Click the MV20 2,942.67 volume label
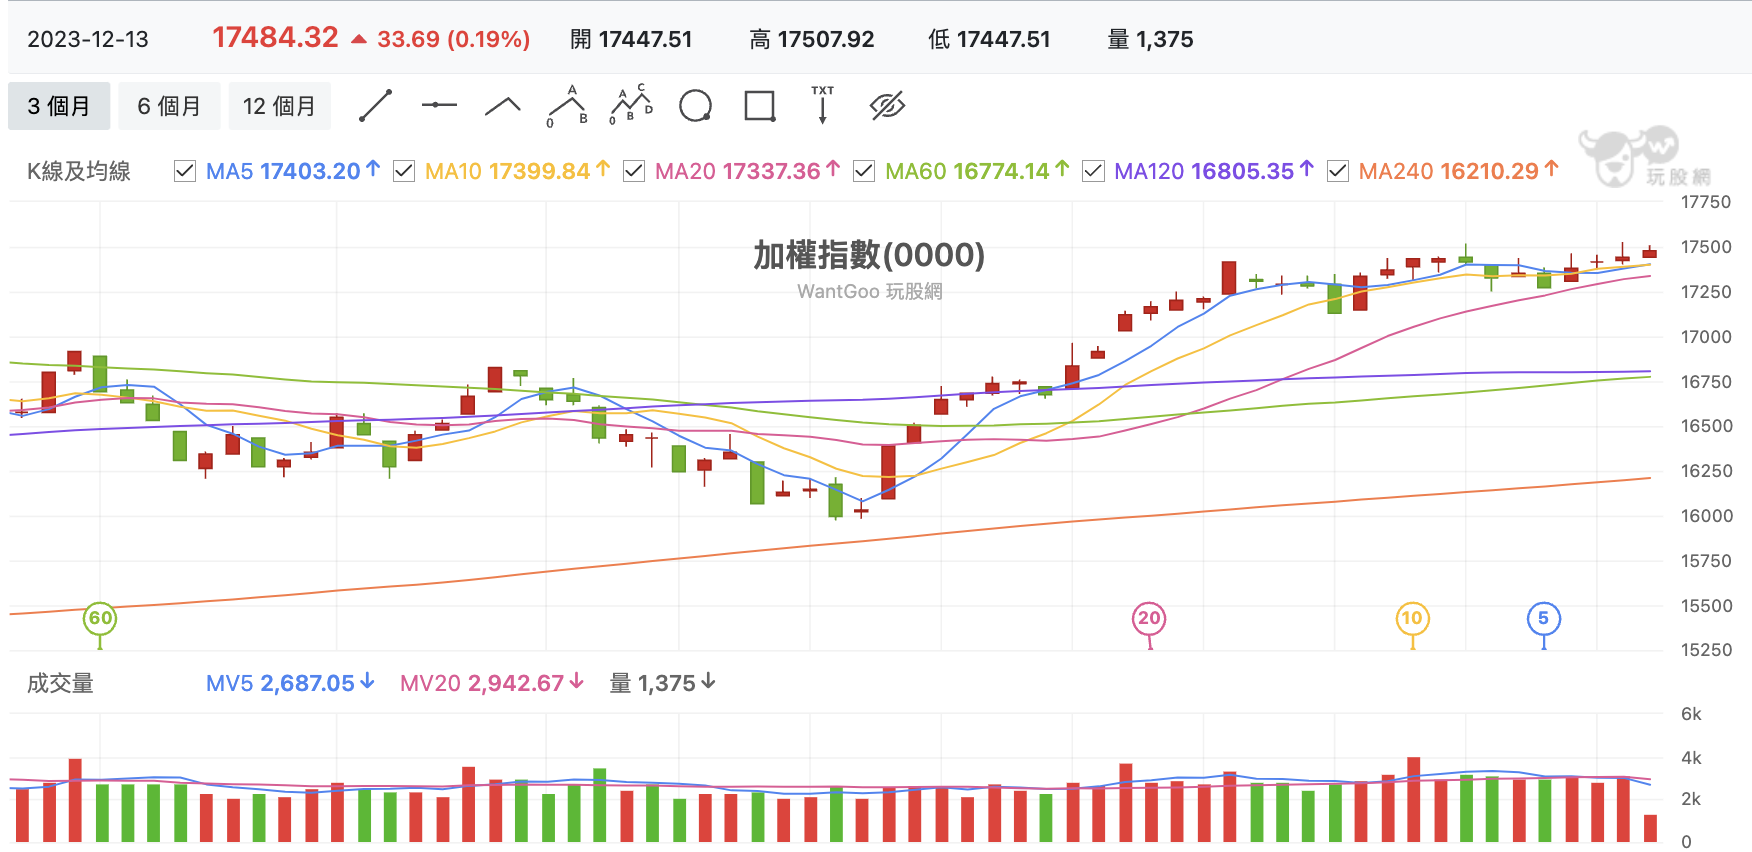This screenshot has height=852, width=1752. tap(492, 683)
